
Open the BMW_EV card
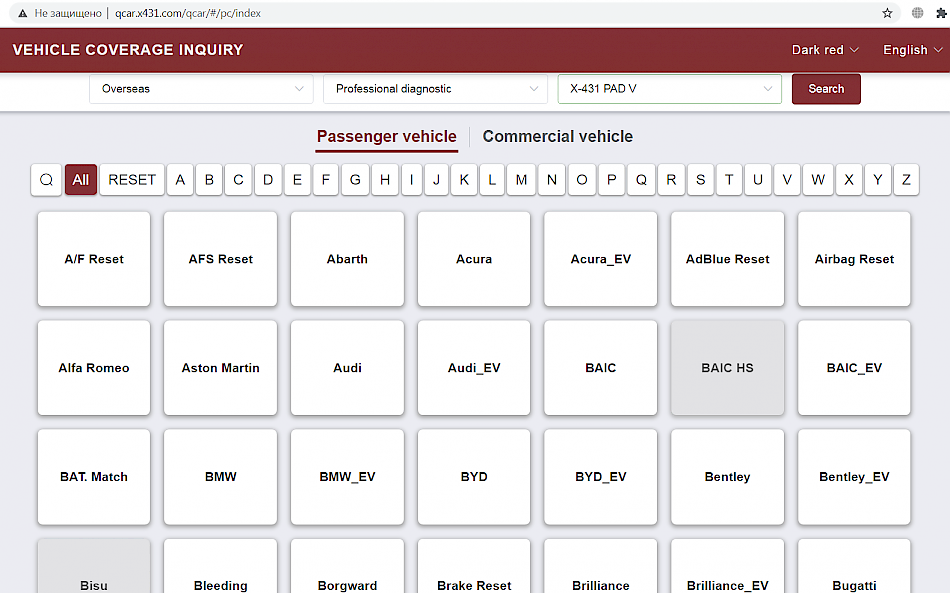point(347,477)
